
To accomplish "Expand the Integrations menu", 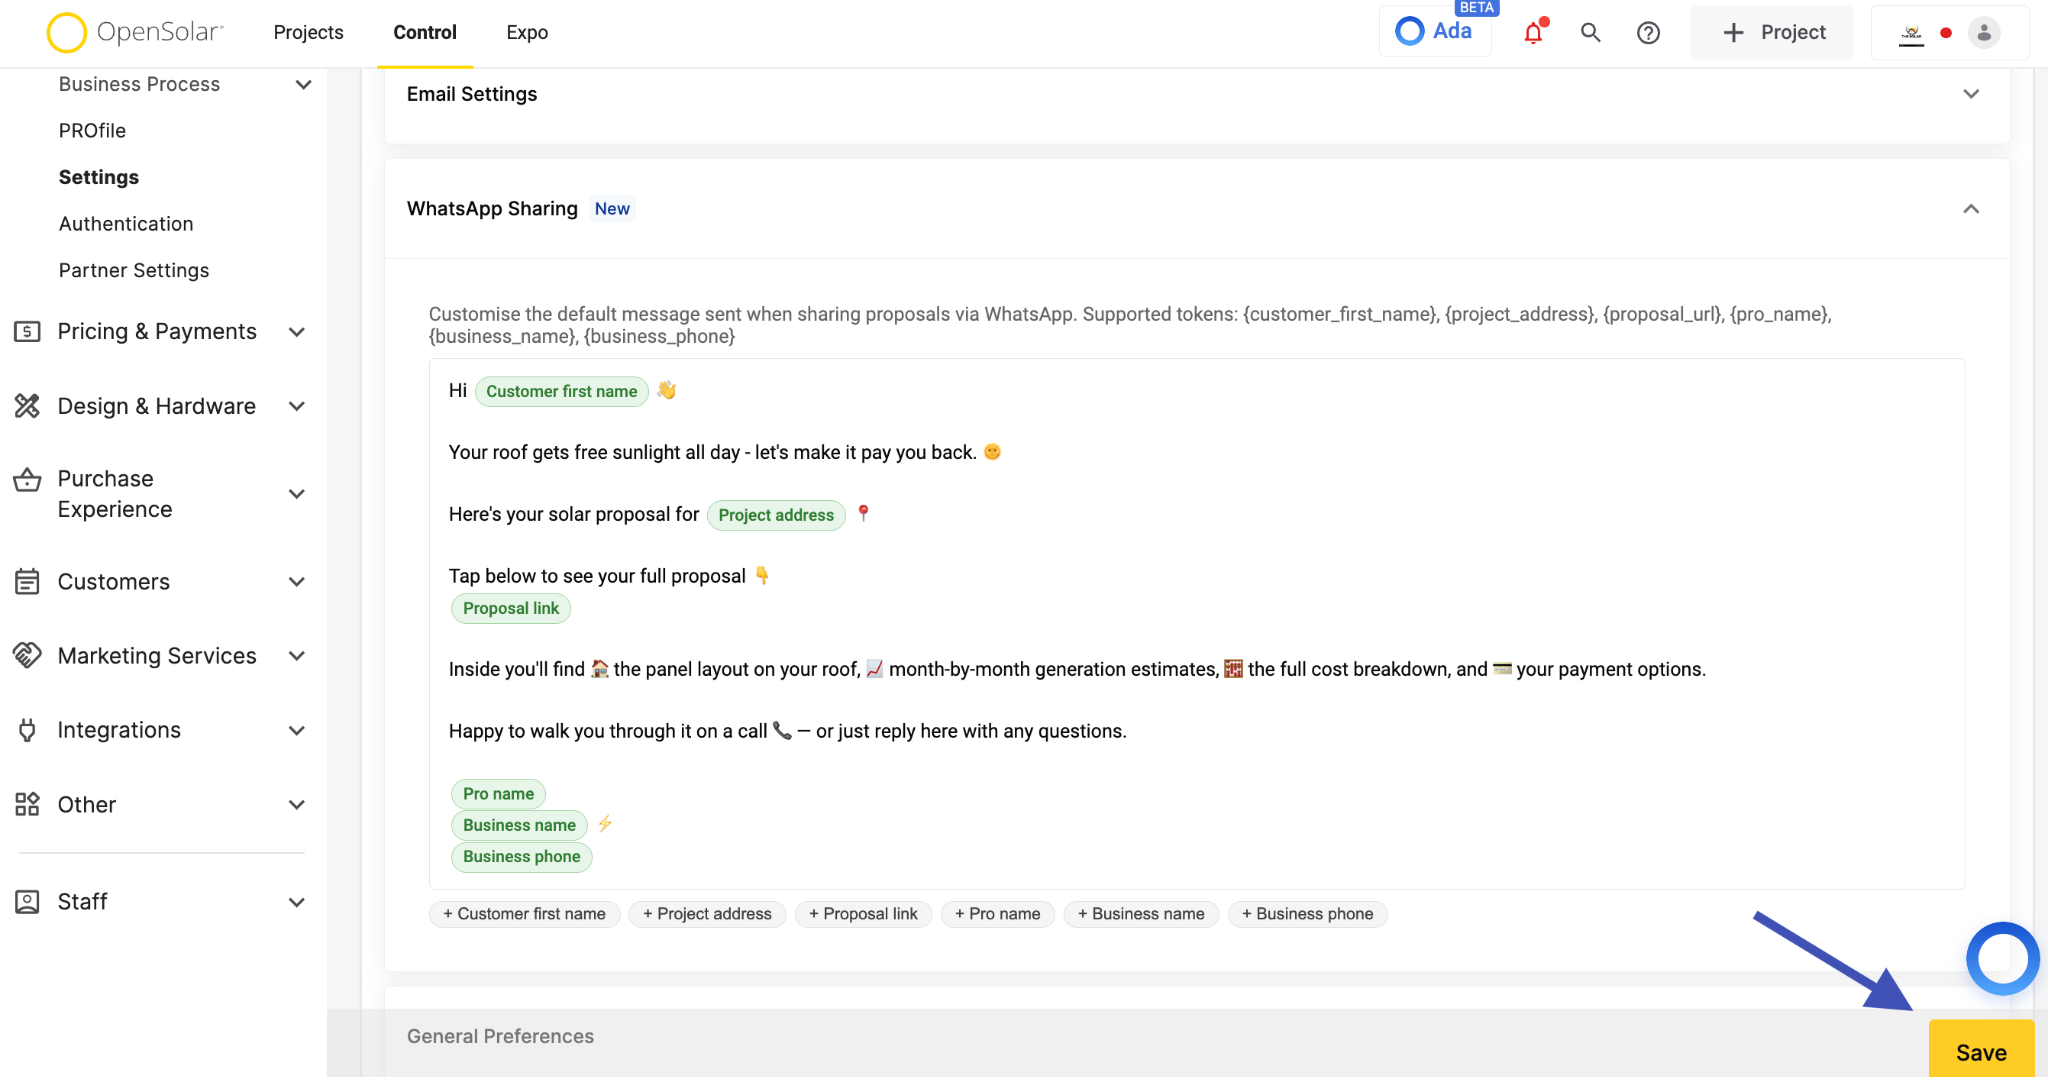I will click(x=297, y=730).
